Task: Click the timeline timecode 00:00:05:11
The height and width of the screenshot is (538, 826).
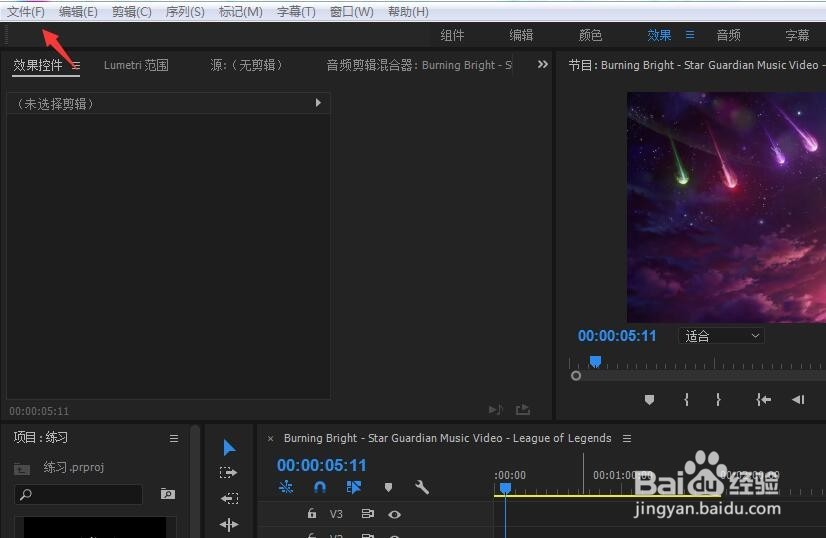Action: pyautogui.click(x=321, y=465)
